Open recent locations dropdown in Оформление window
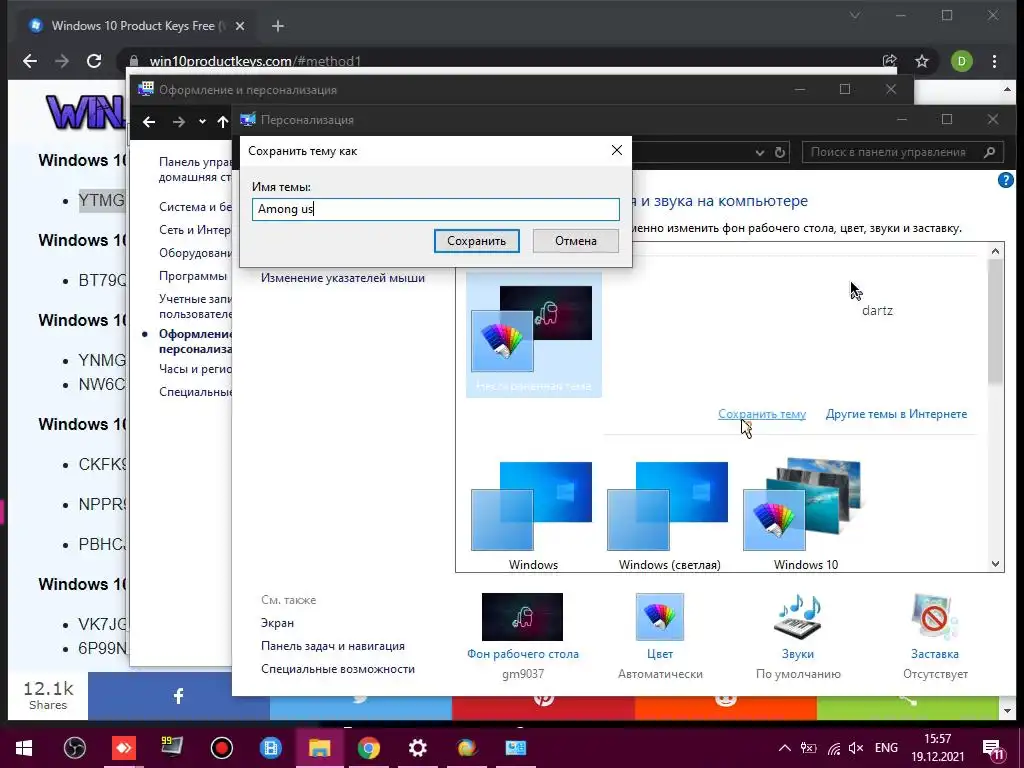Screen dimensions: 1024x768 coord(202,122)
